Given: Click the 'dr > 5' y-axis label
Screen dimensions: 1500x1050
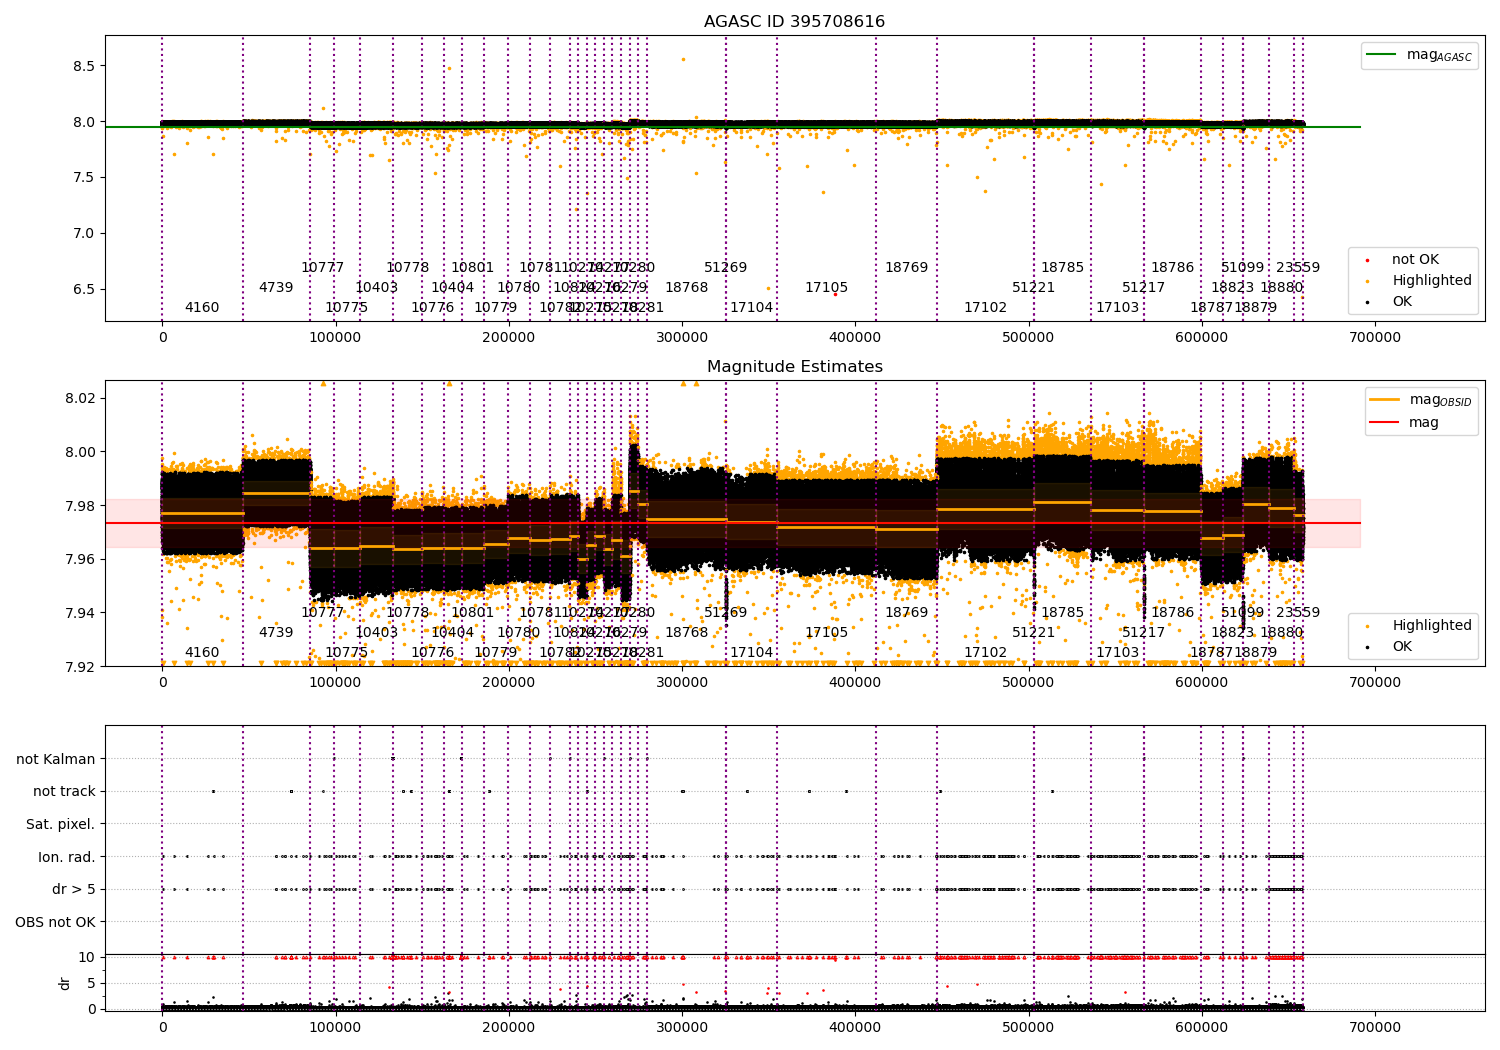Looking at the screenshot, I should (x=73, y=889).
